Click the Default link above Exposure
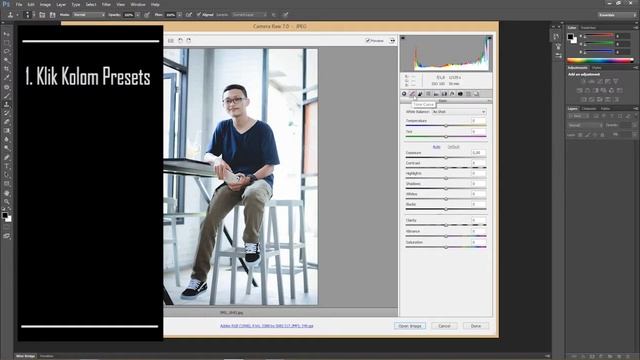The image size is (640, 360). click(453, 147)
